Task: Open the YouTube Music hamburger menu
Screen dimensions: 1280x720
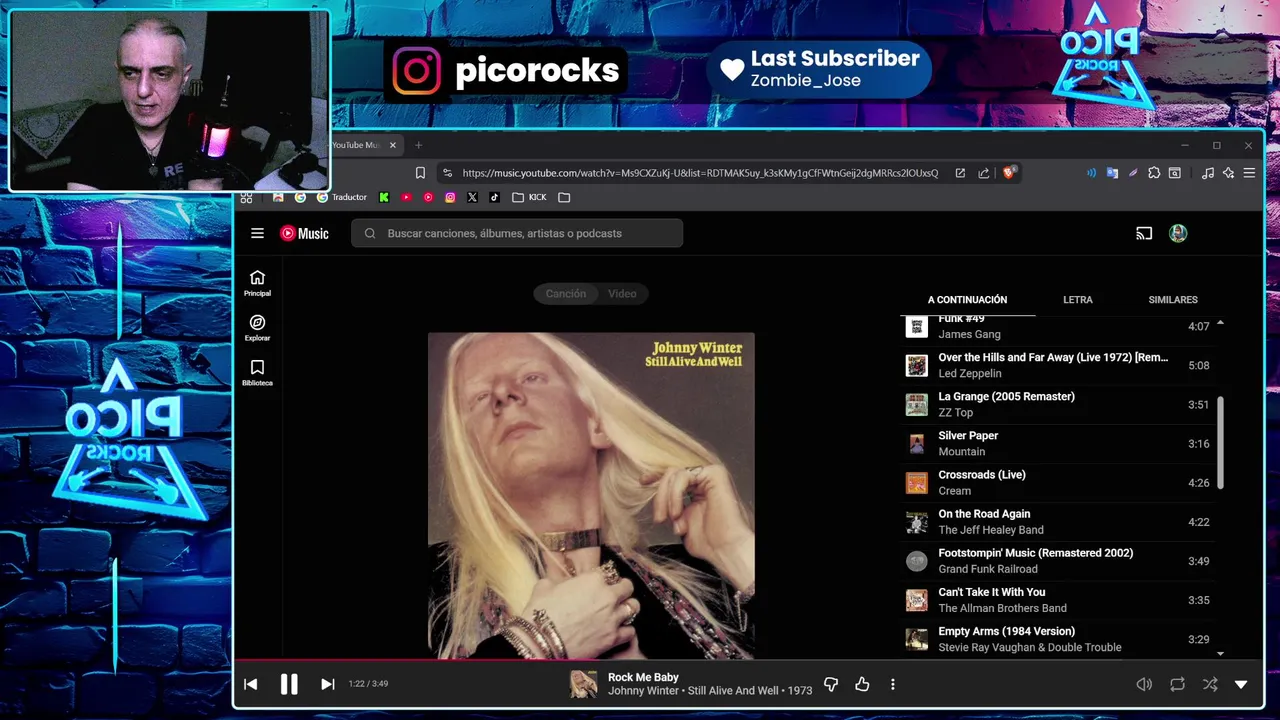Action: tap(257, 233)
